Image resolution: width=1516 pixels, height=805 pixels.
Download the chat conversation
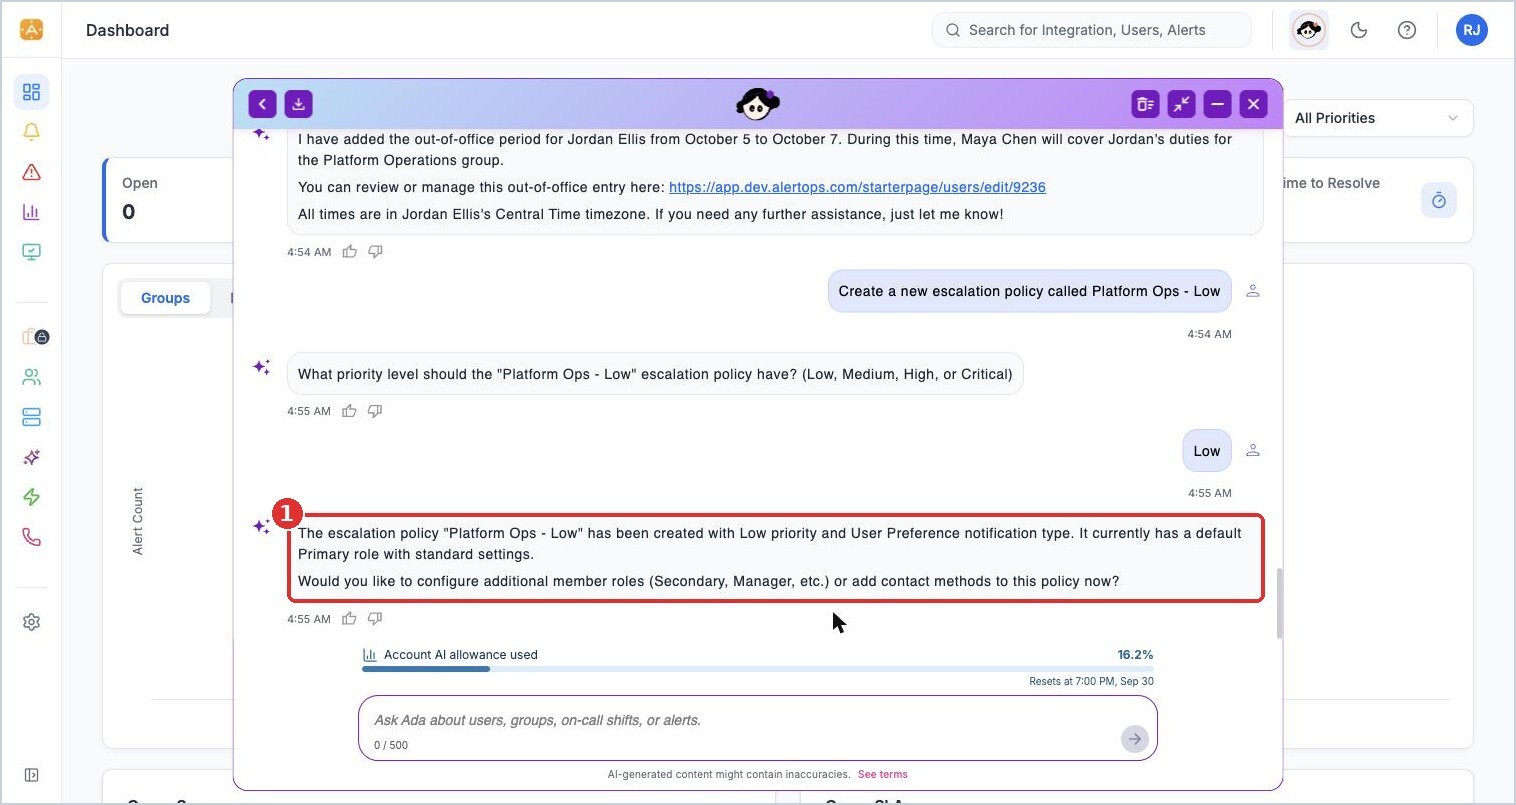[299, 104]
